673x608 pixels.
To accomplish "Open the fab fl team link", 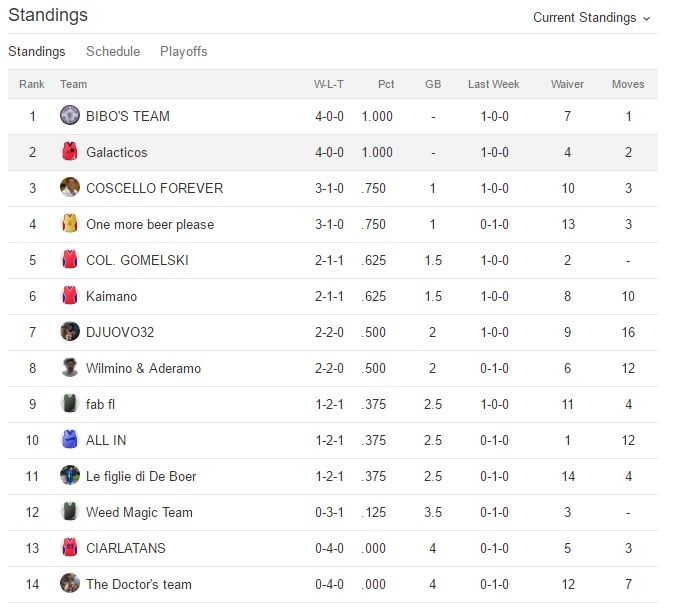I will (101, 404).
